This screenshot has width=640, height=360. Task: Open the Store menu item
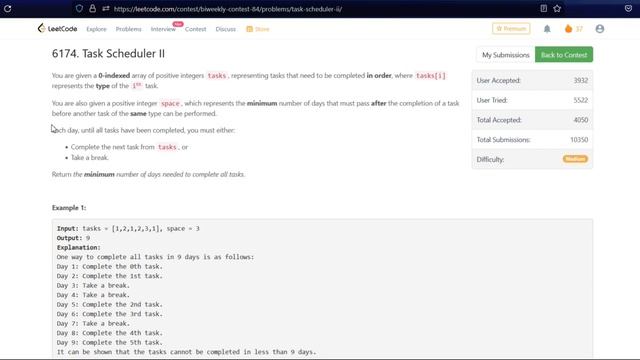click(x=258, y=29)
